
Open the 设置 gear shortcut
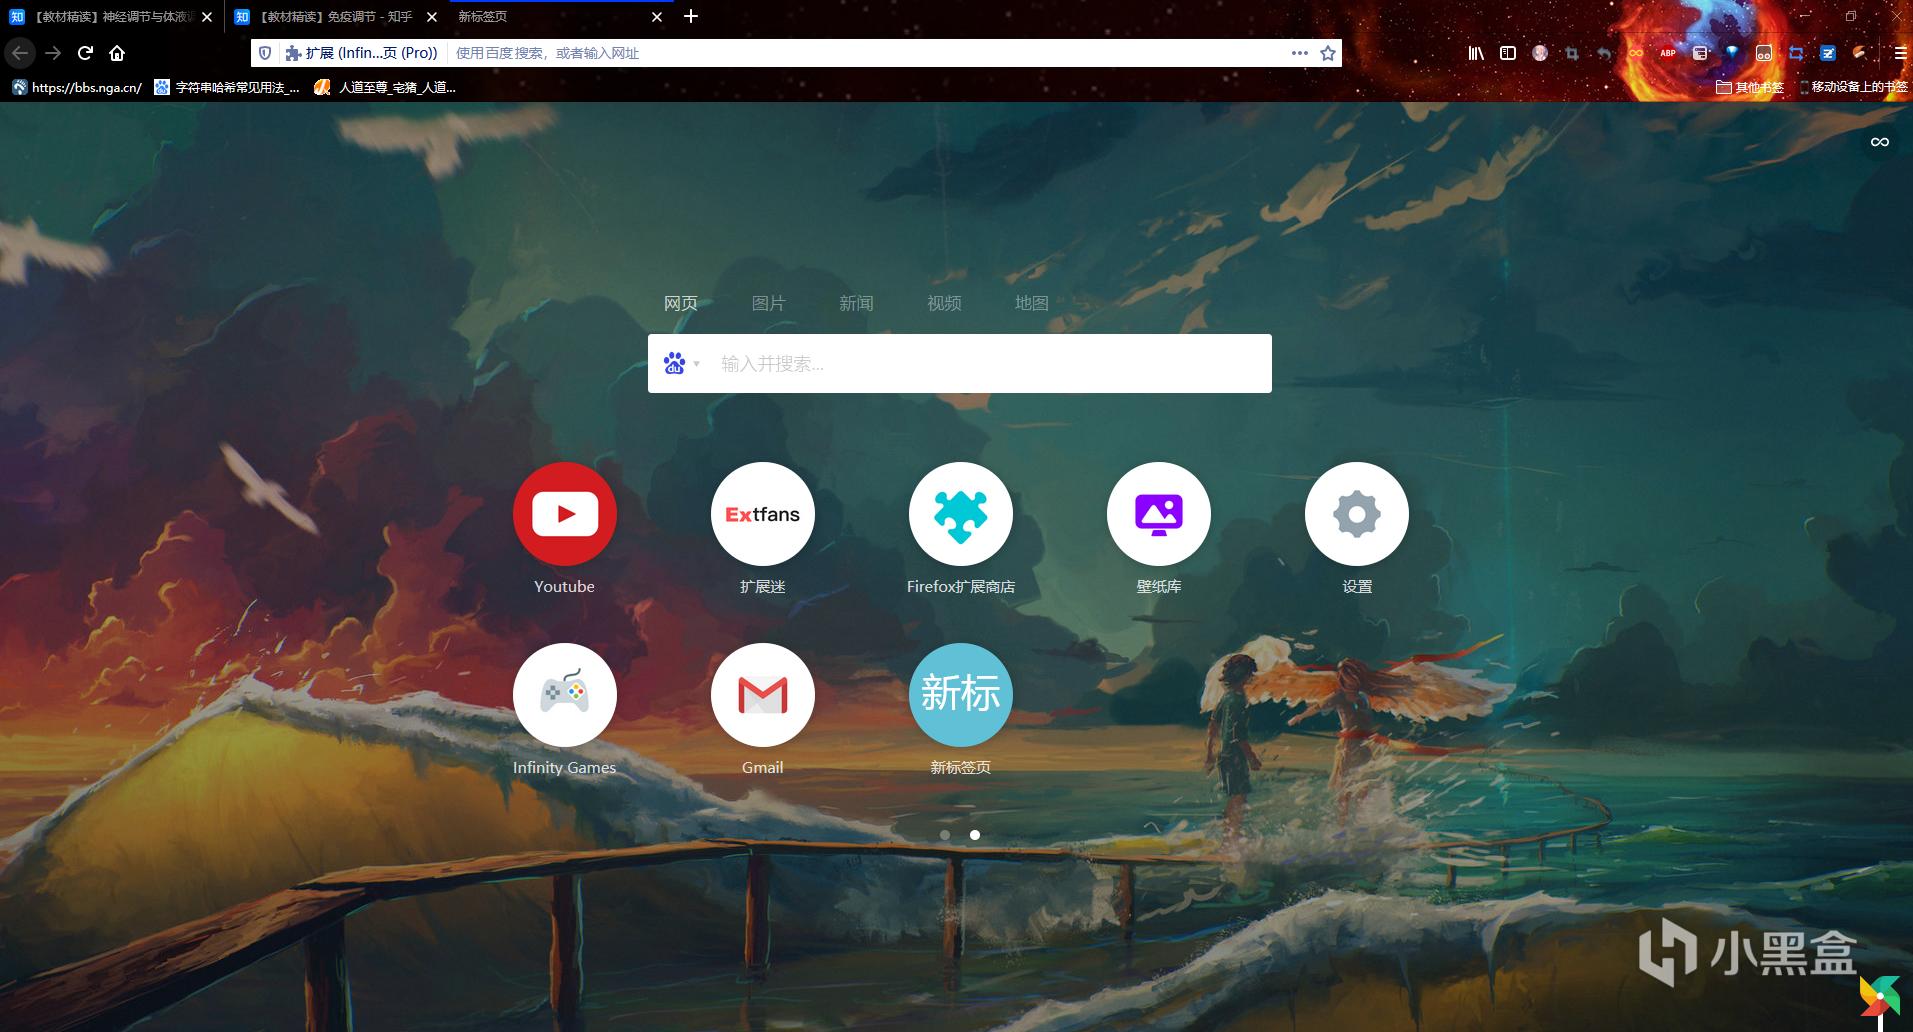click(1357, 514)
